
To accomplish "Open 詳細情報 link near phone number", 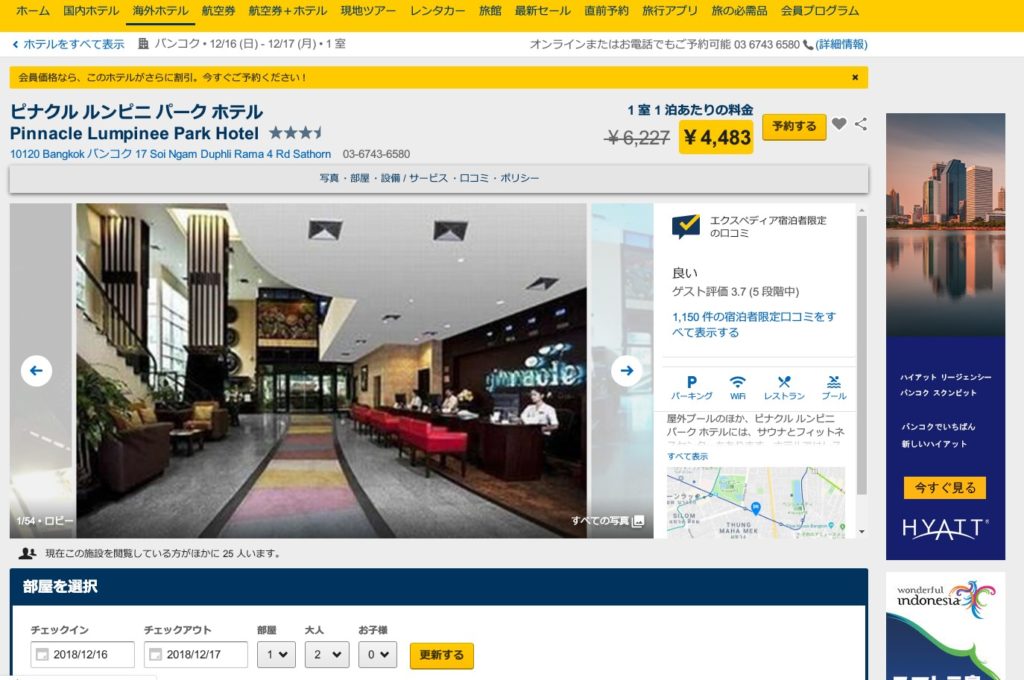I will [841, 44].
